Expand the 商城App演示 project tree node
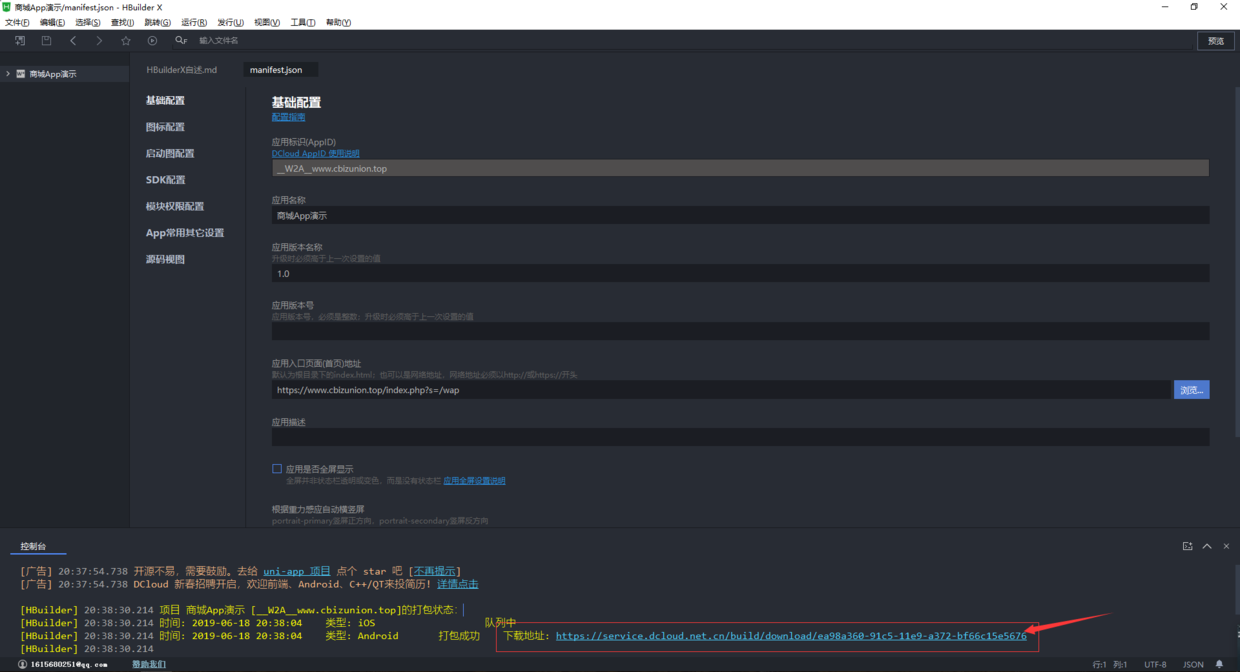The height and width of the screenshot is (672, 1240). [x=8, y=74]
